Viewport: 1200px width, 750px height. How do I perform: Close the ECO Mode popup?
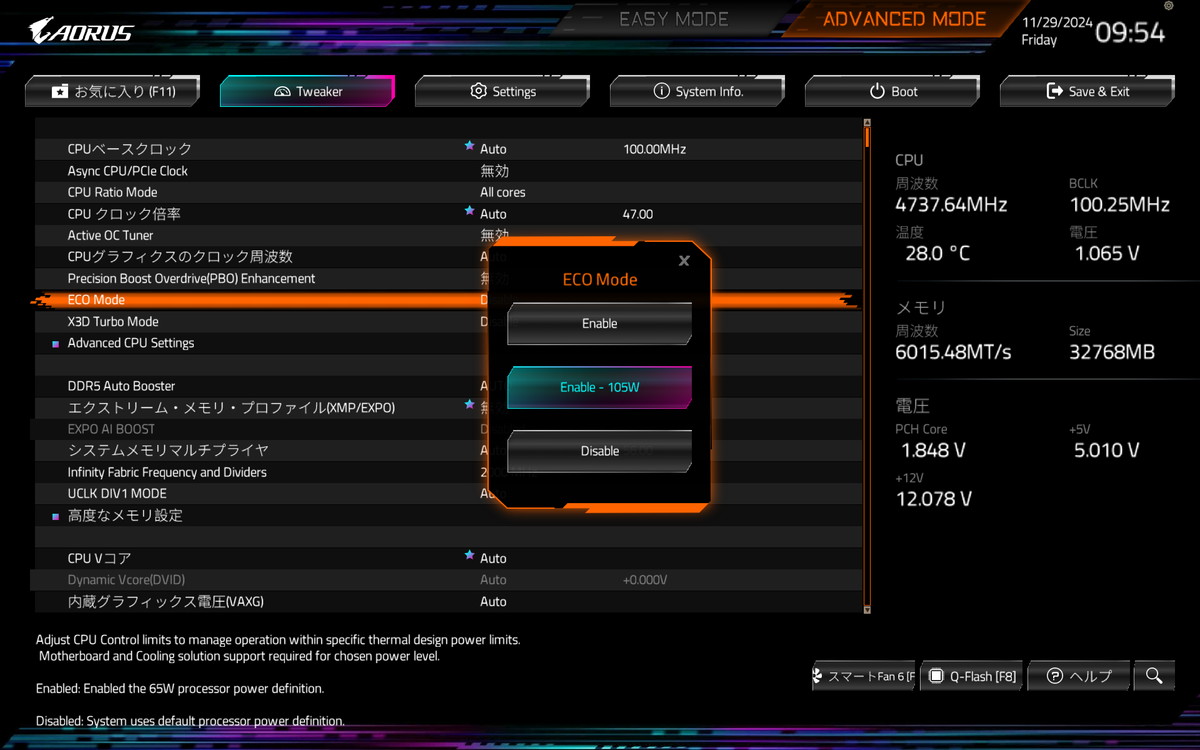tap(684, 261)
